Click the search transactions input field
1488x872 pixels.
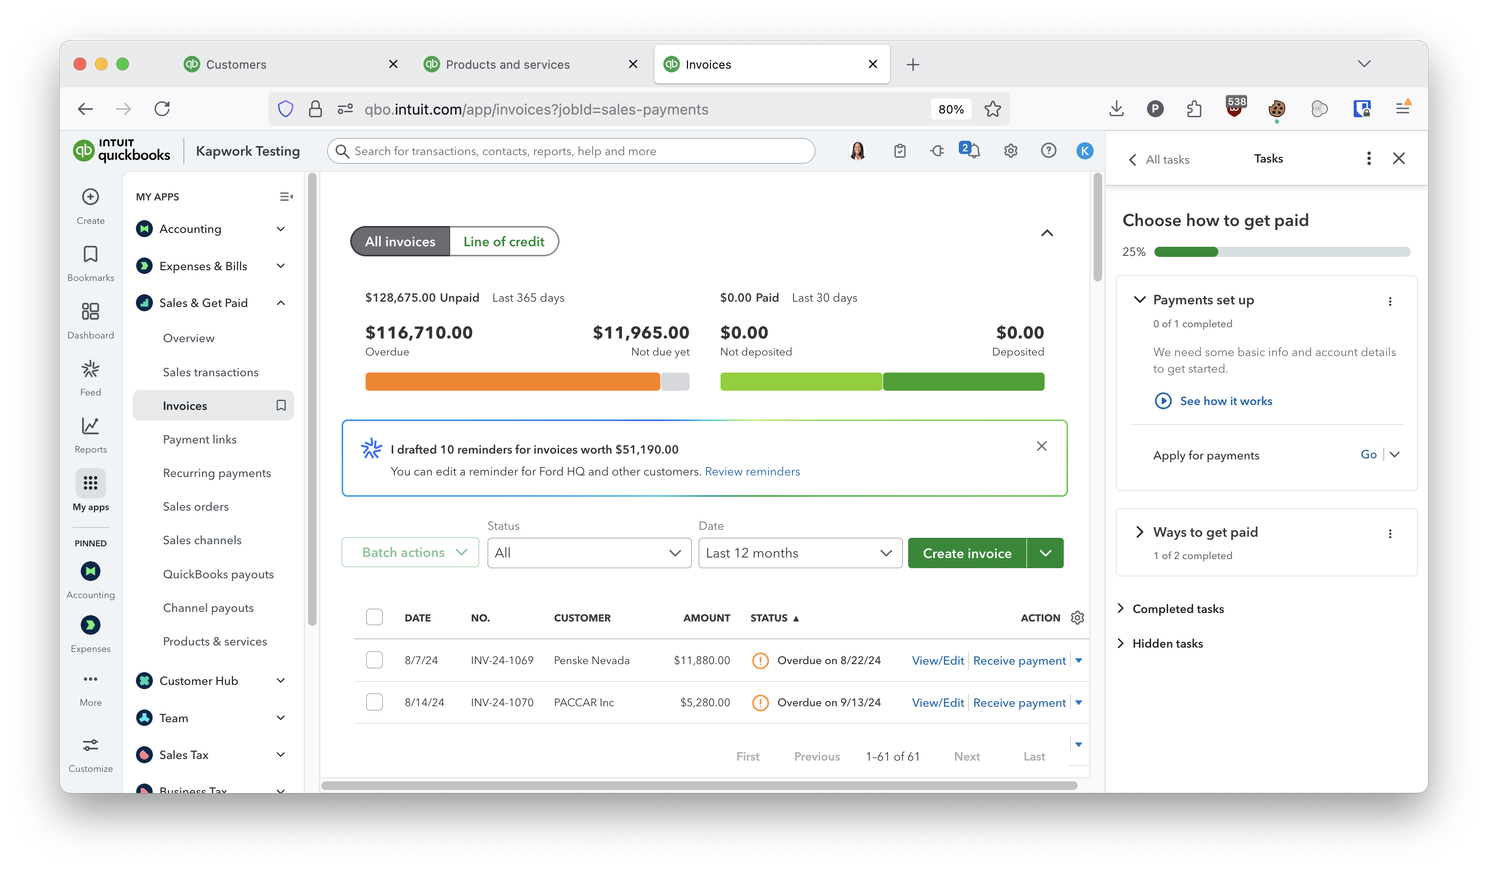pyautogui.click(x=580, y=151)
